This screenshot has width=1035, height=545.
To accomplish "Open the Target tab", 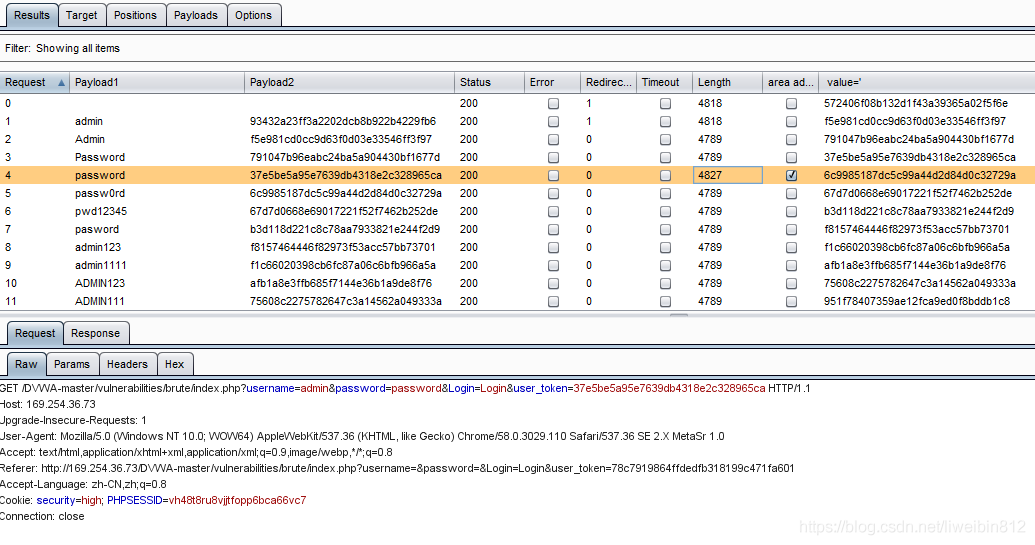I will [82, 15].
